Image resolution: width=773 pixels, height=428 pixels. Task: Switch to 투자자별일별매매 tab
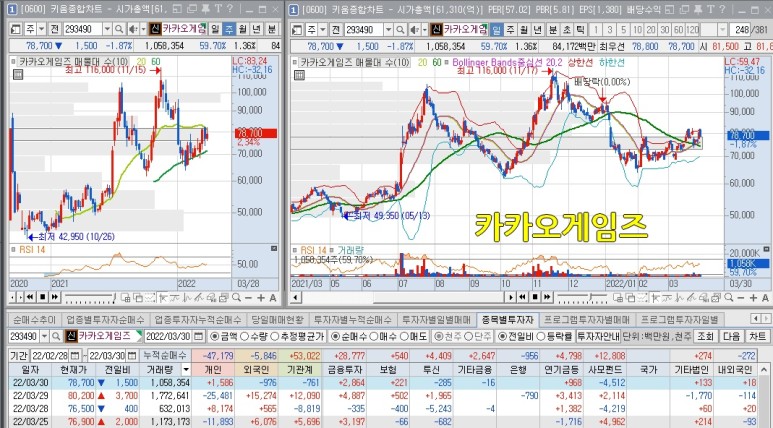pos(437,320)
